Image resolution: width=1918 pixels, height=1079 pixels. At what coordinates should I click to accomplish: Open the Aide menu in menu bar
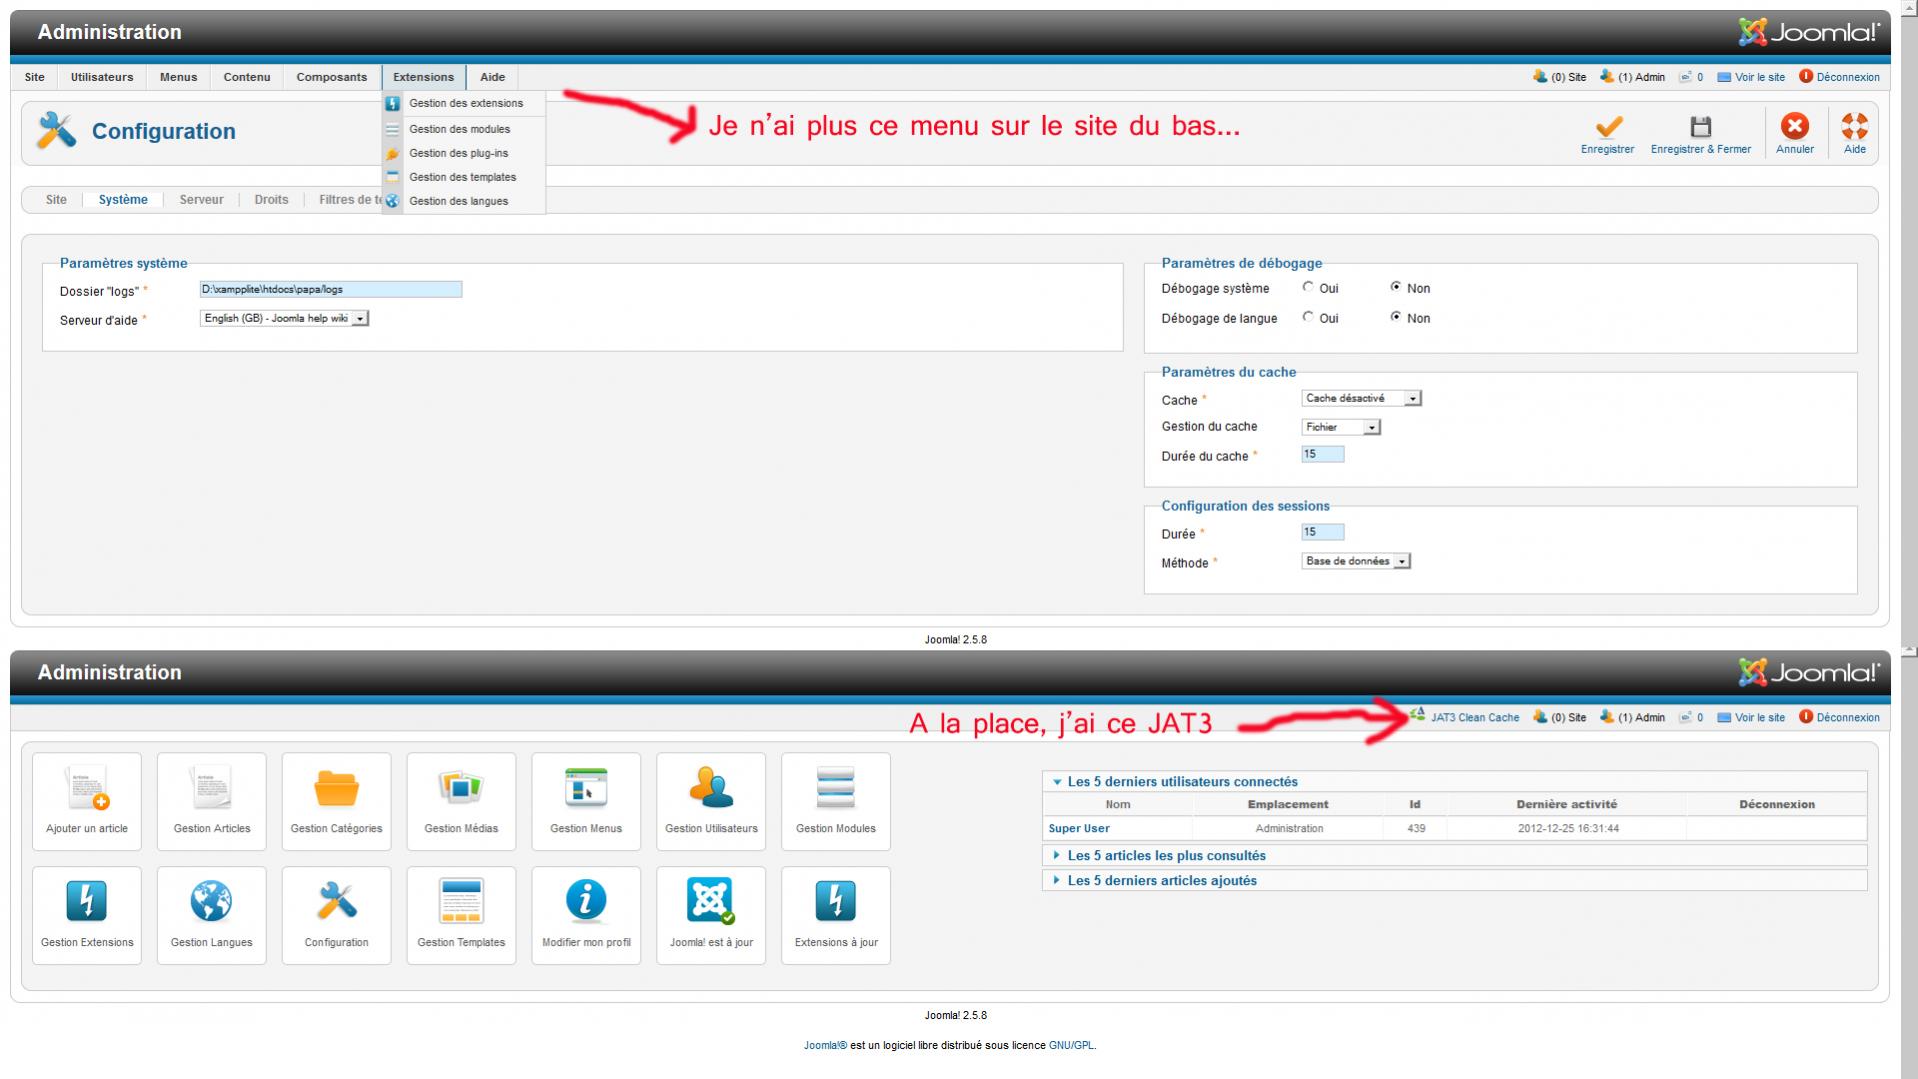[x=492, y=77]
